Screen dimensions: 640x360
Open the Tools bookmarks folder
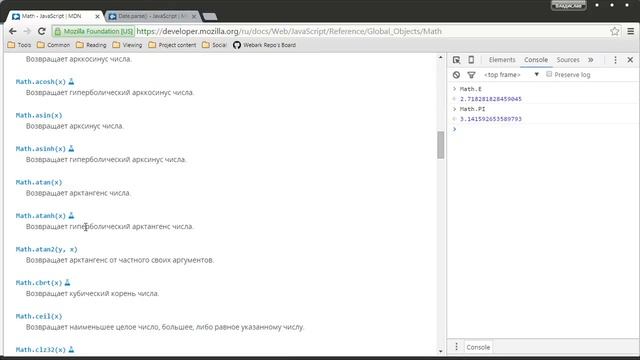pos(19,45)
